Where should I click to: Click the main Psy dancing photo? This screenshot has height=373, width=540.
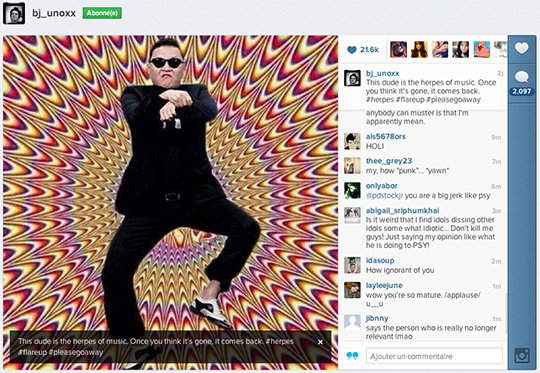(170, 203)
